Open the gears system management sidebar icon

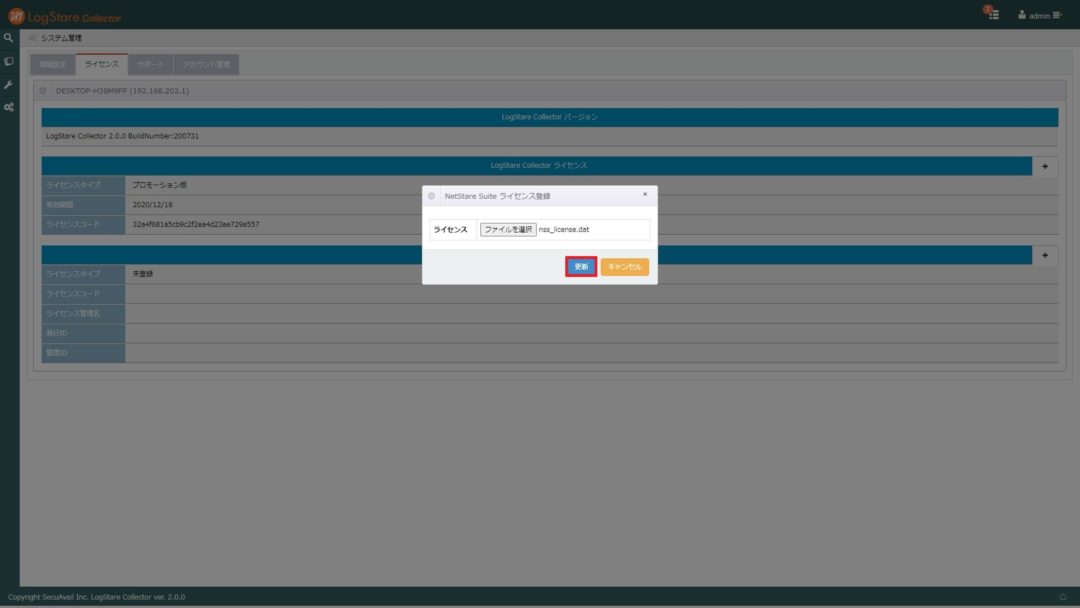[x=8, y=107]
